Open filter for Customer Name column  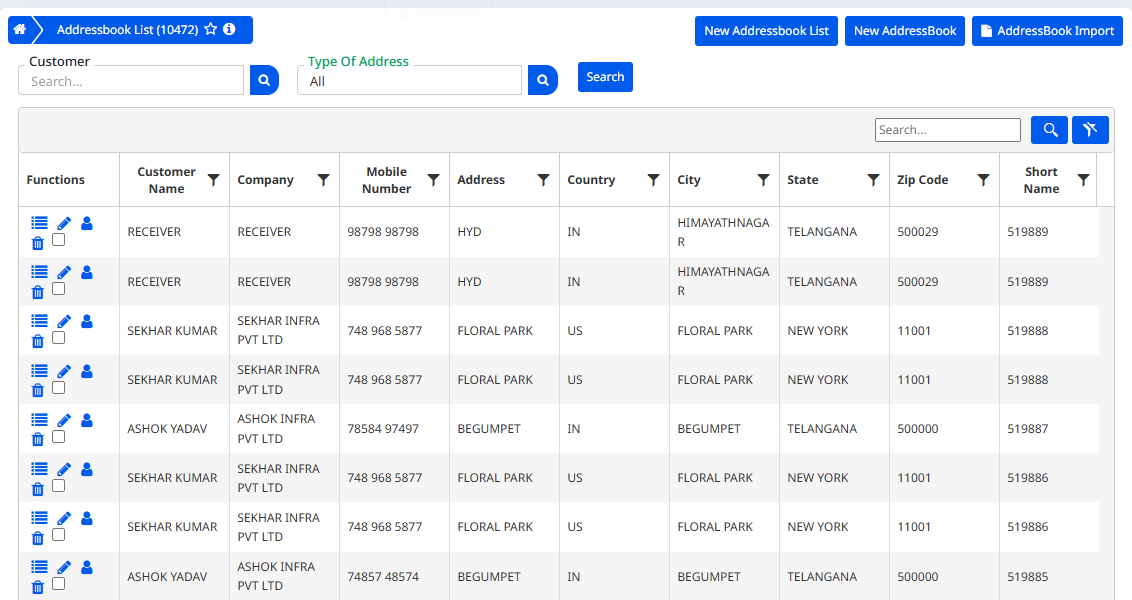click(214, 180)
